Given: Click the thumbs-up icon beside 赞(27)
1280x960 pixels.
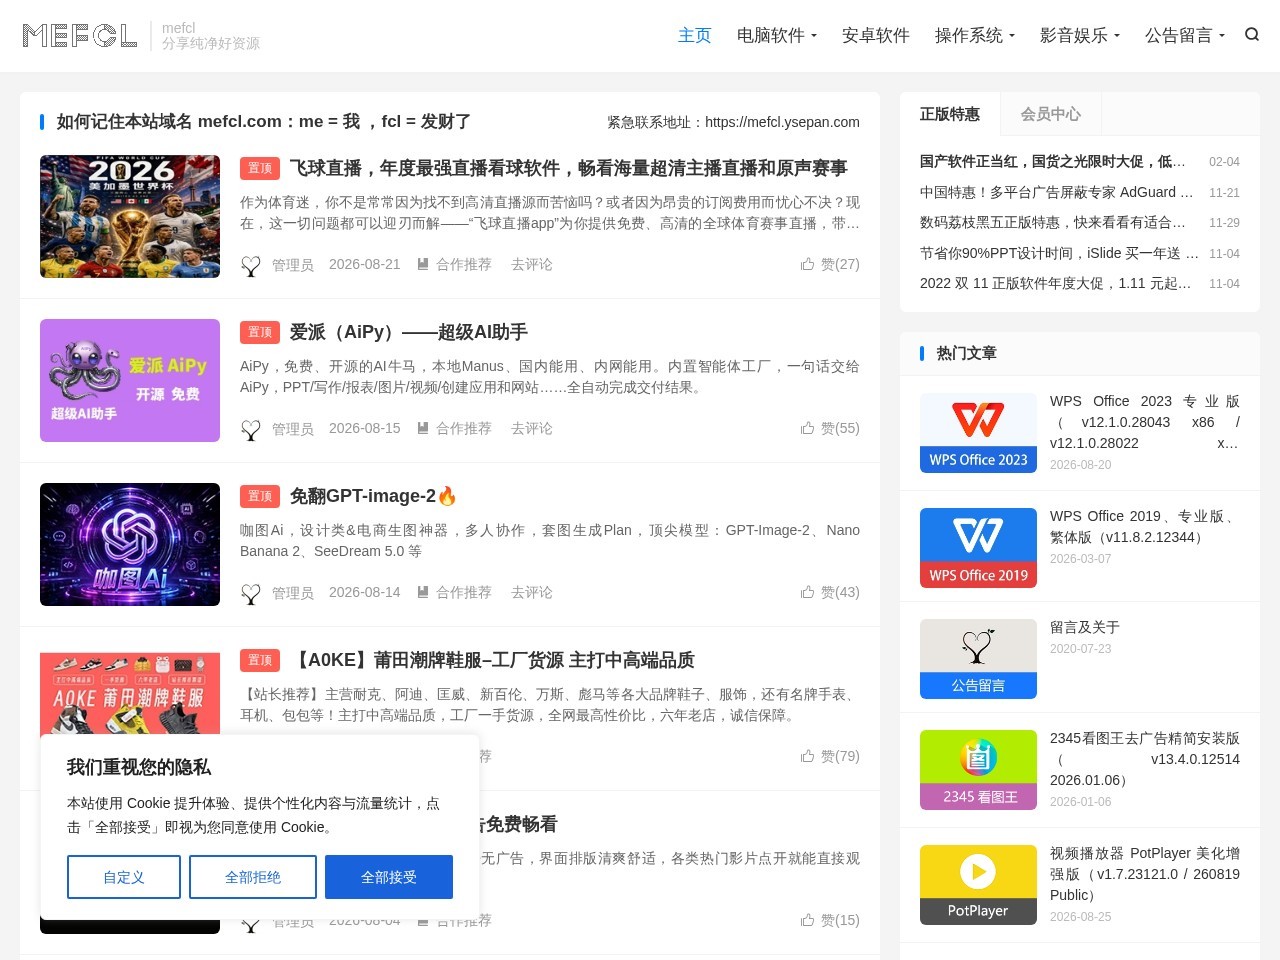Looking at the screenshot, I should tap(807, 264).
